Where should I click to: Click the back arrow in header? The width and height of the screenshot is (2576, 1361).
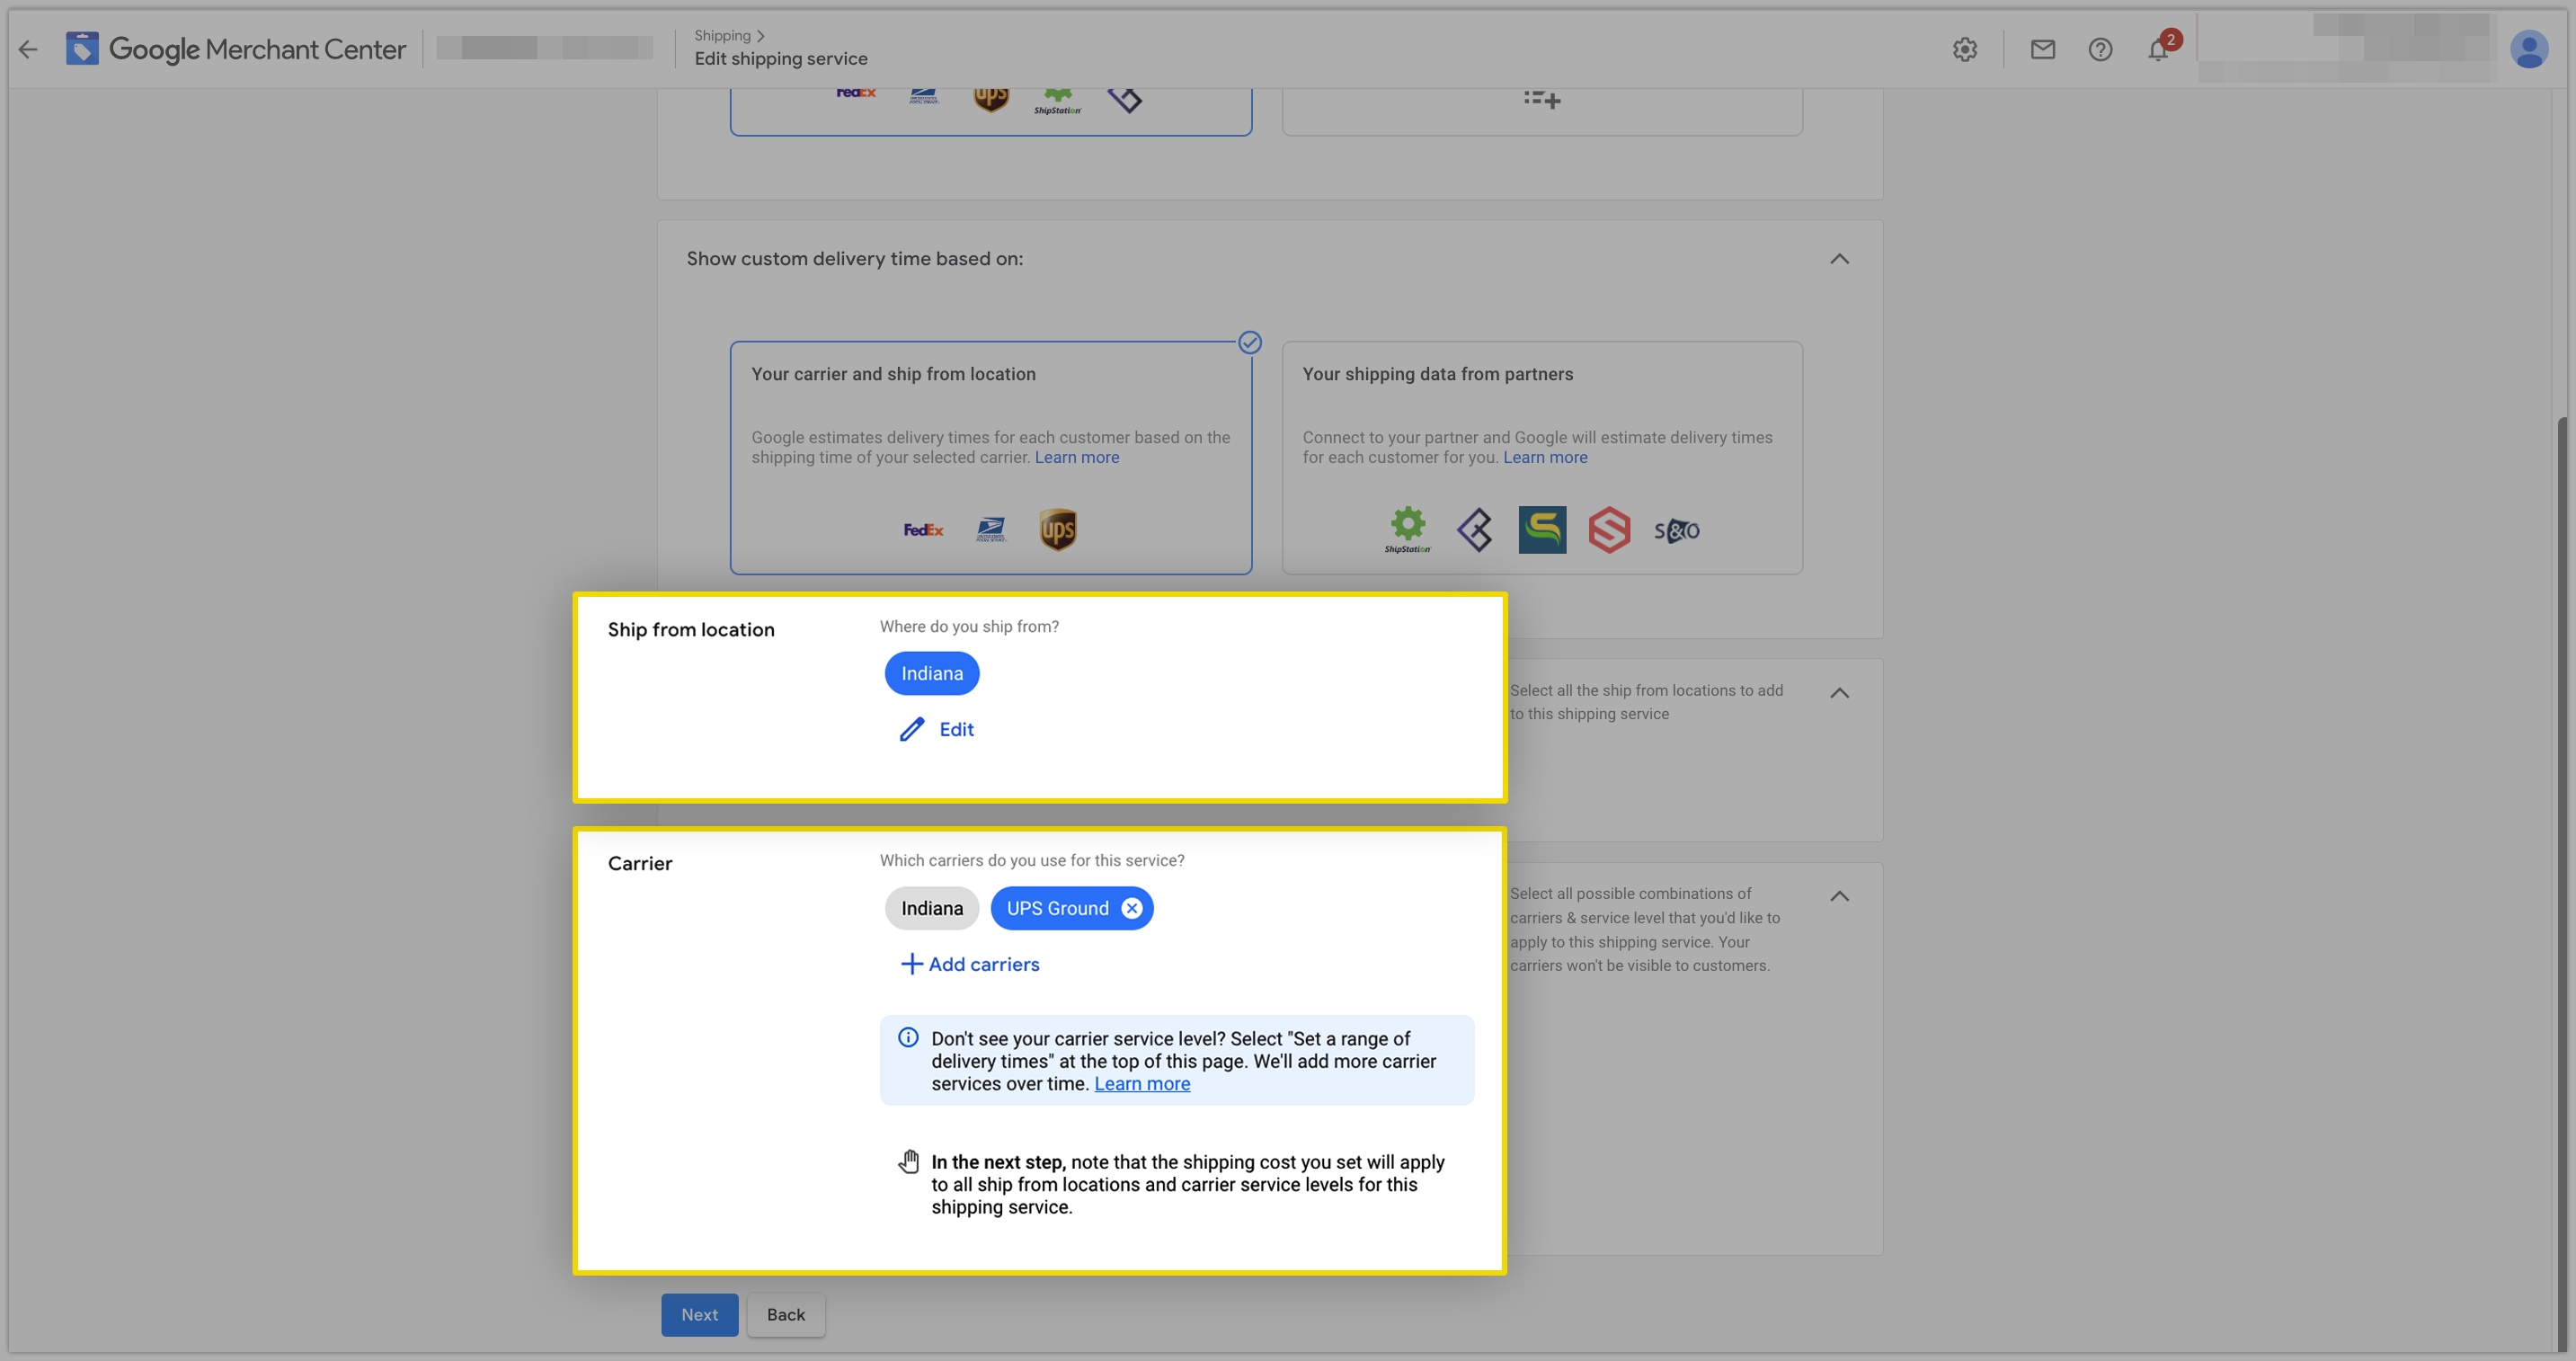click(28, 49)
